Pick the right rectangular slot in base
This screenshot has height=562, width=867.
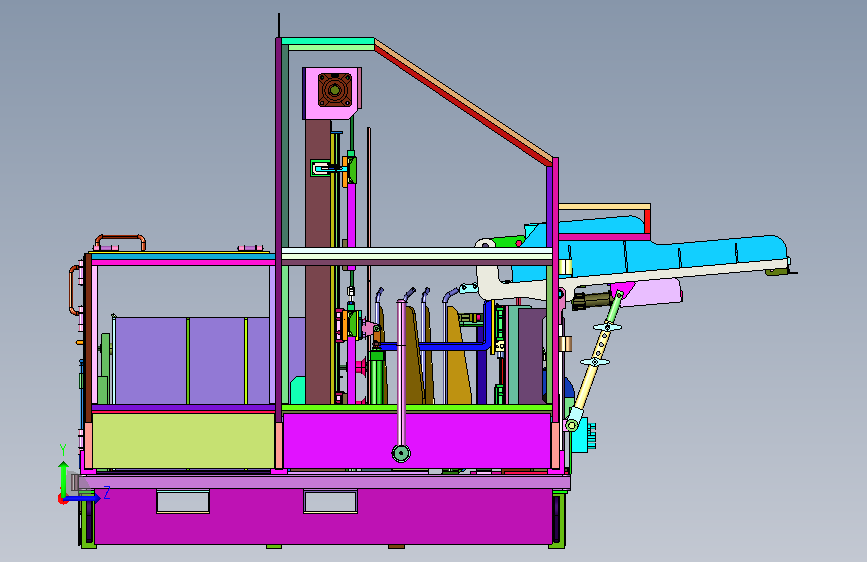331,502
